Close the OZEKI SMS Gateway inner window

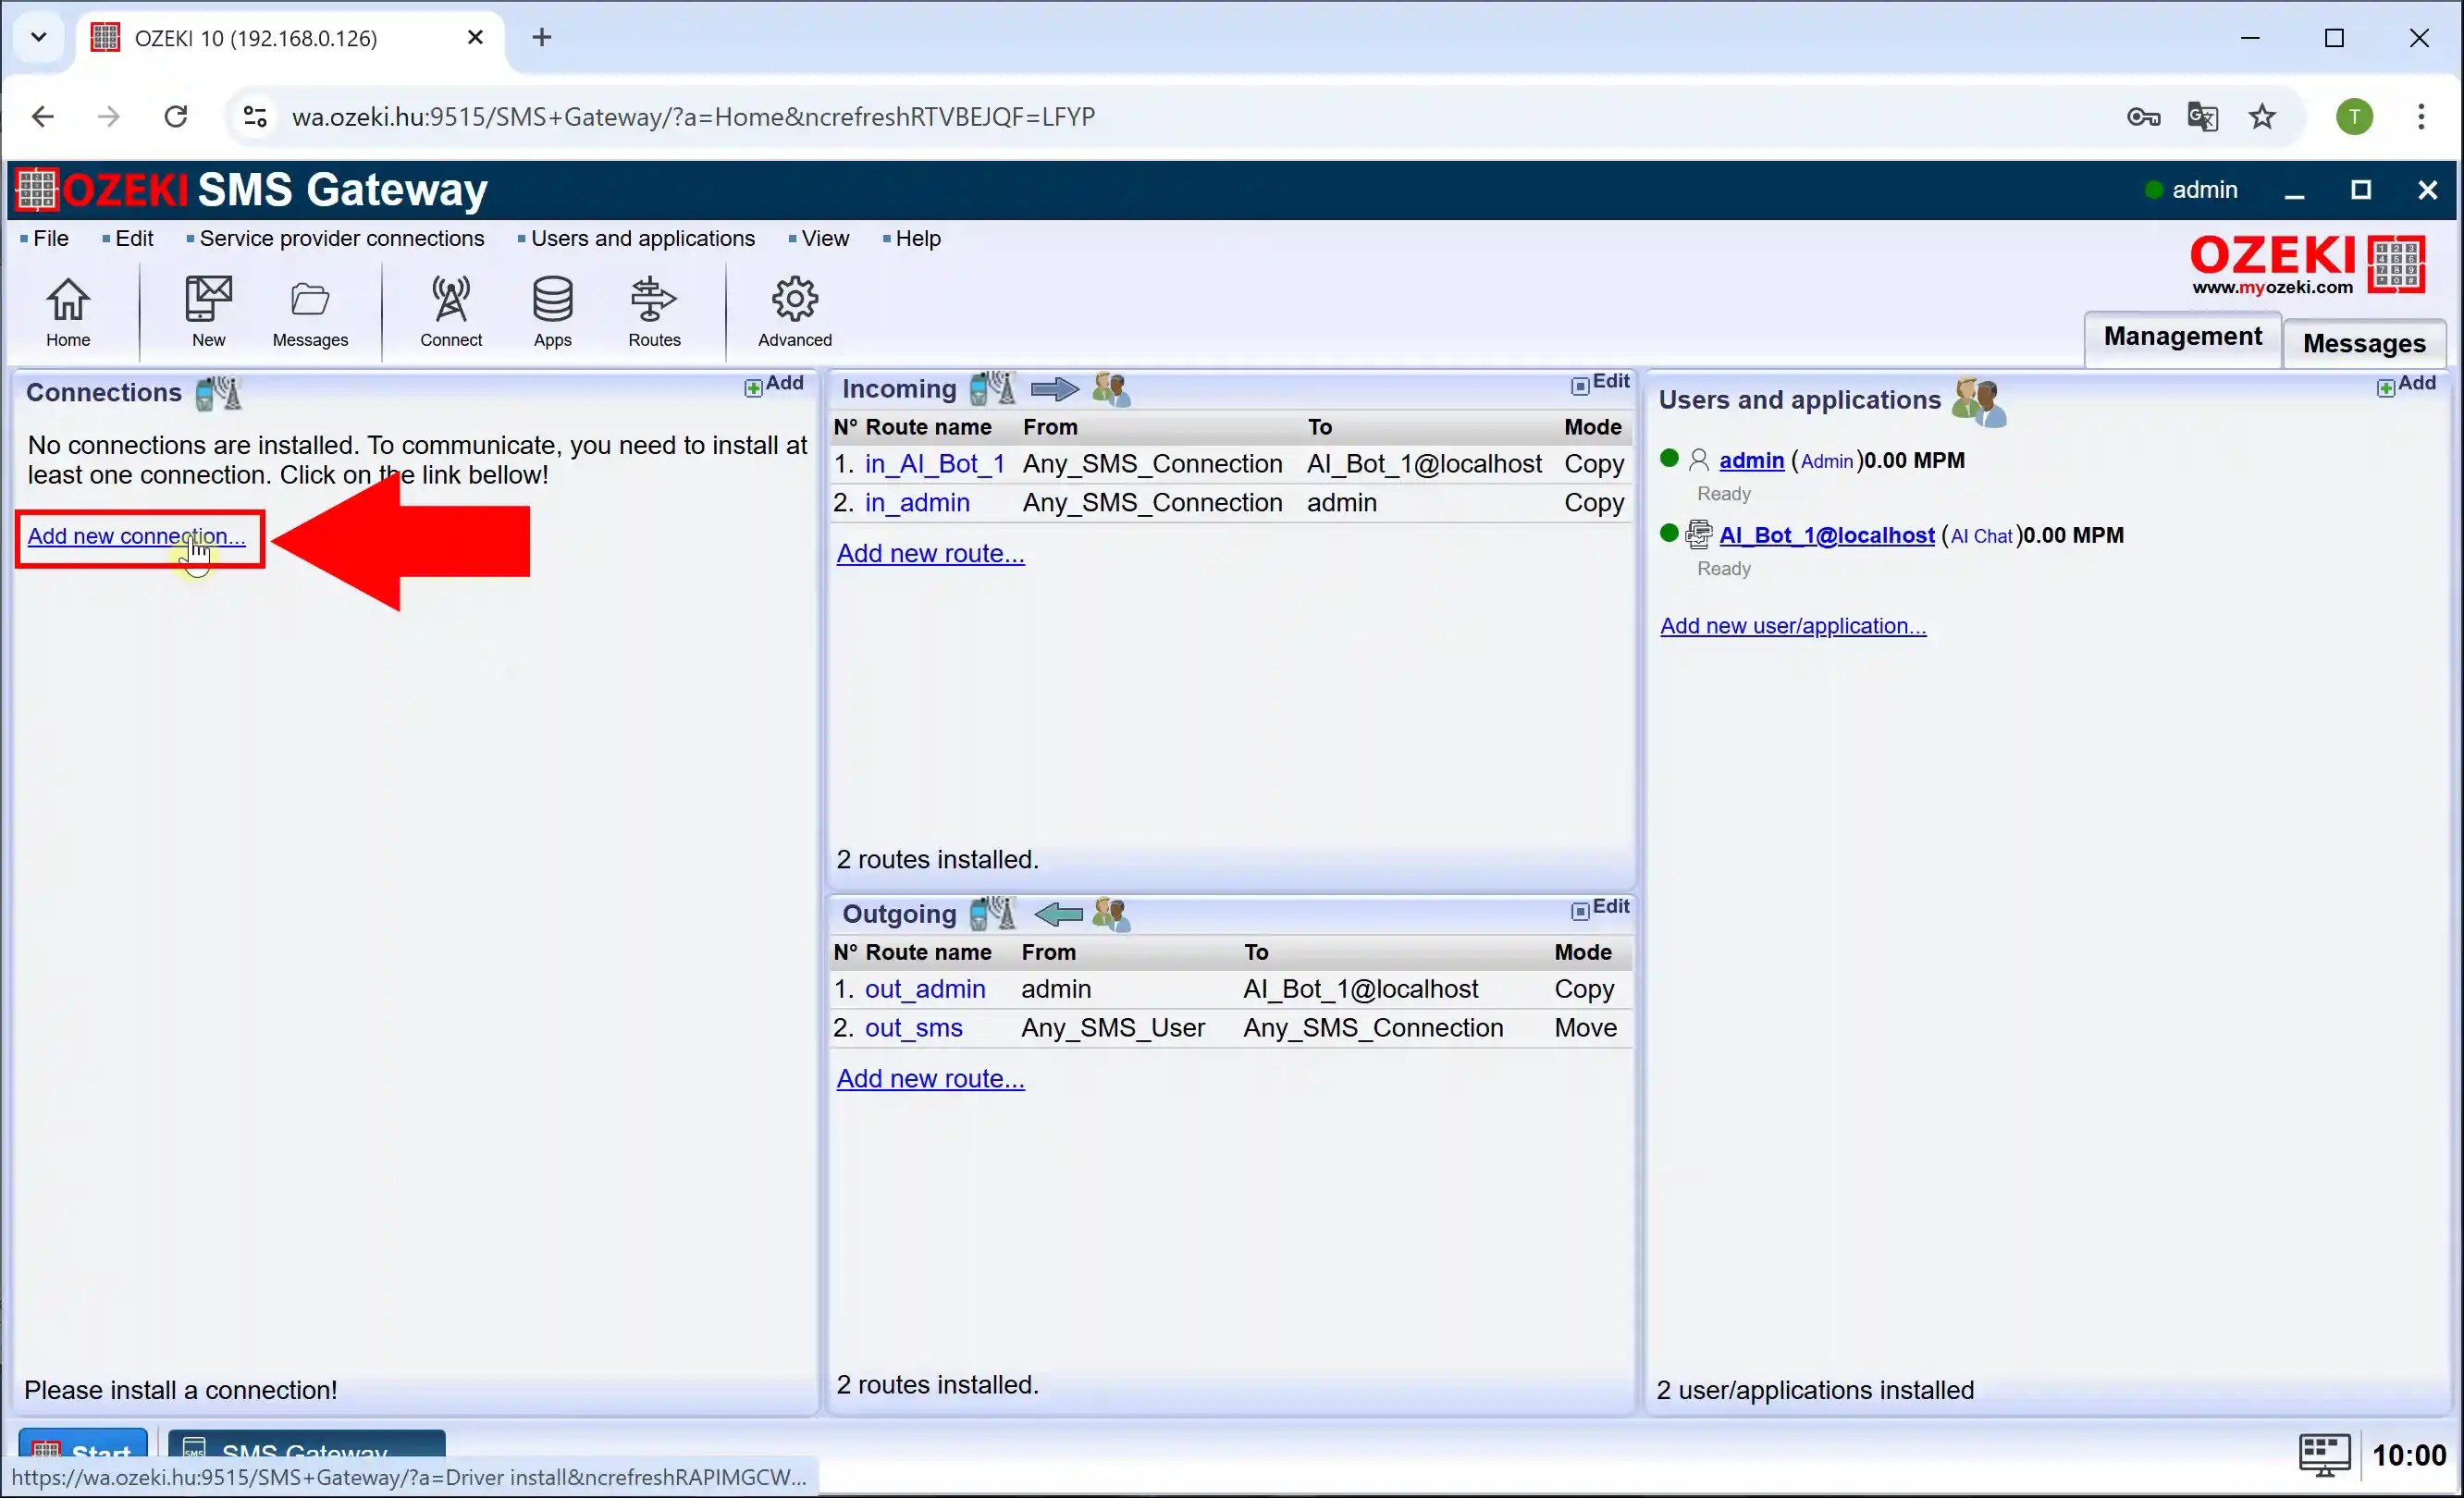tap(2427, 190)
